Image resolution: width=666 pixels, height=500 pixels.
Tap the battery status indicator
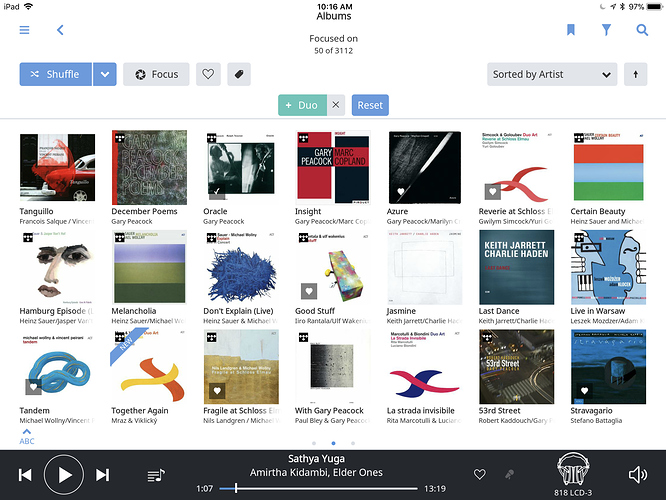(x=654, y=6)
